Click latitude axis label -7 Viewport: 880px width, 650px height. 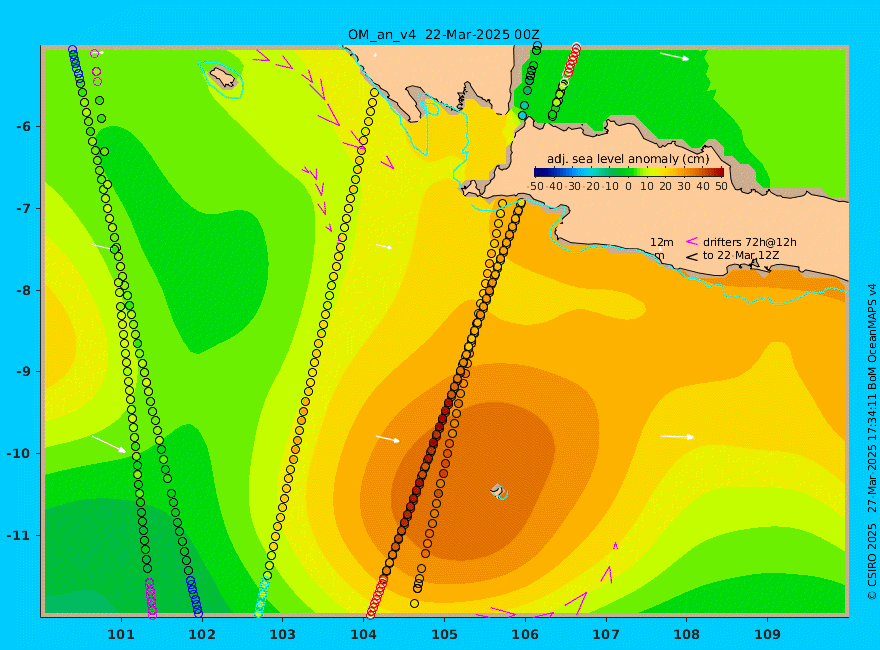click(23, 208)
